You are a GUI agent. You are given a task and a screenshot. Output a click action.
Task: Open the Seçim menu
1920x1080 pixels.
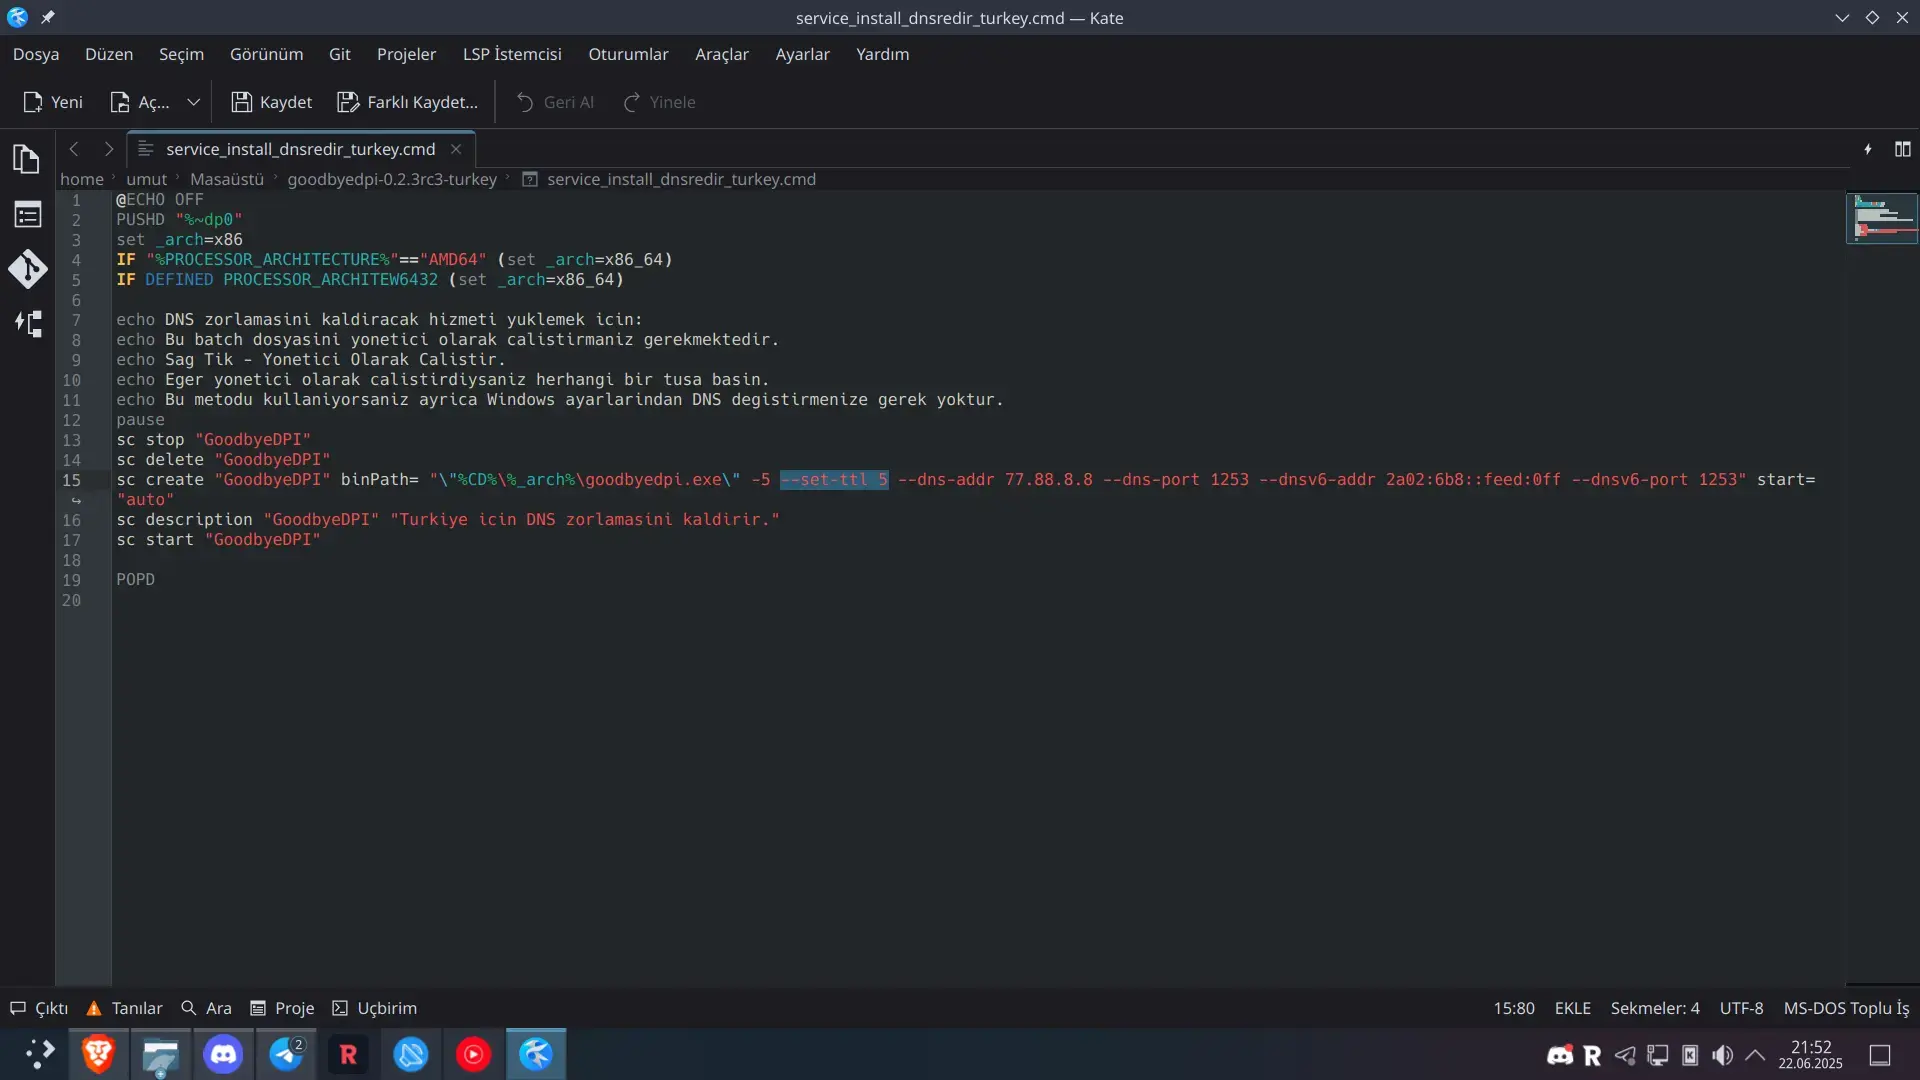(x=181, y=54)
